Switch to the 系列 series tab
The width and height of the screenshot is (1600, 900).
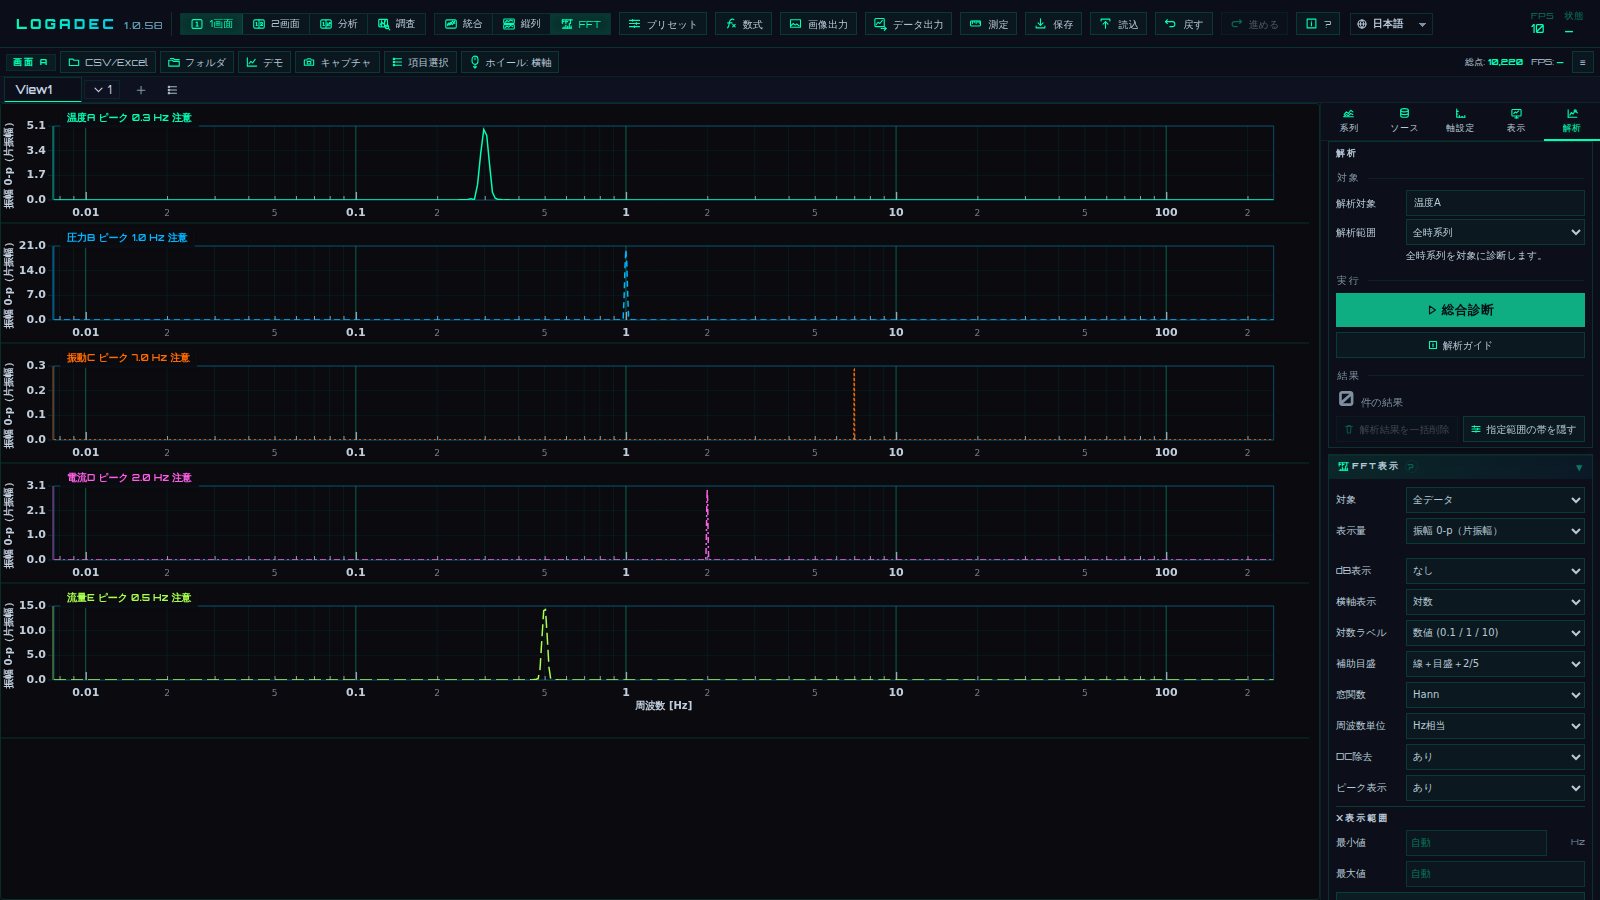tap(1349, 121)
